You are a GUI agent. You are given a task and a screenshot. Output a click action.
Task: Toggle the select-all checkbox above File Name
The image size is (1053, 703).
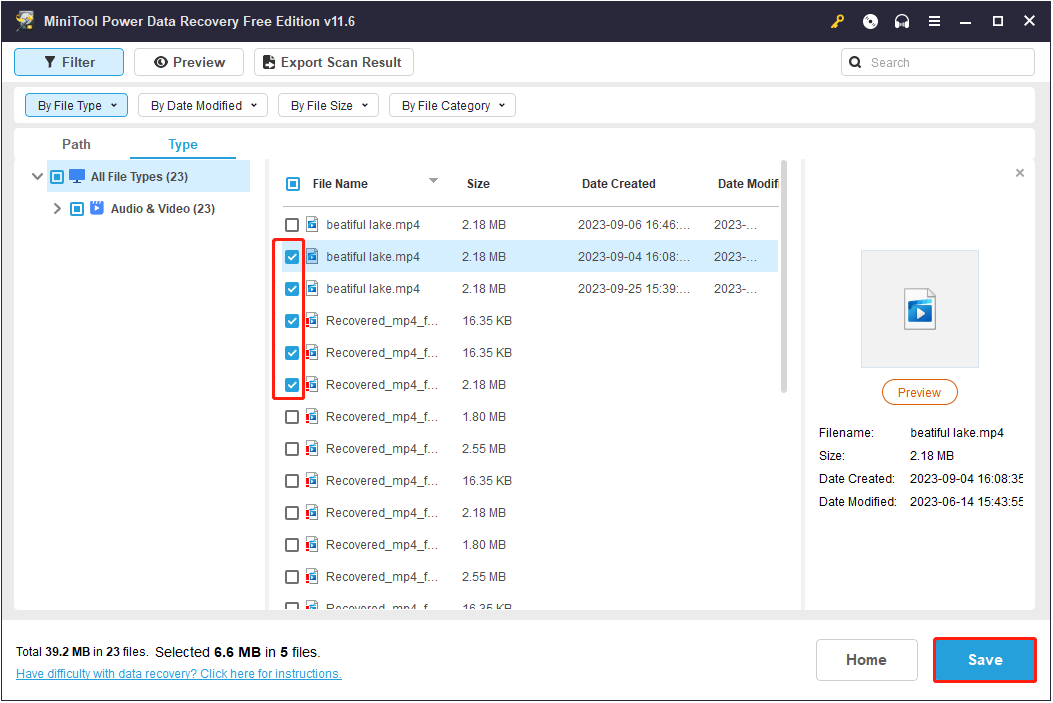[x=292, y=183]
